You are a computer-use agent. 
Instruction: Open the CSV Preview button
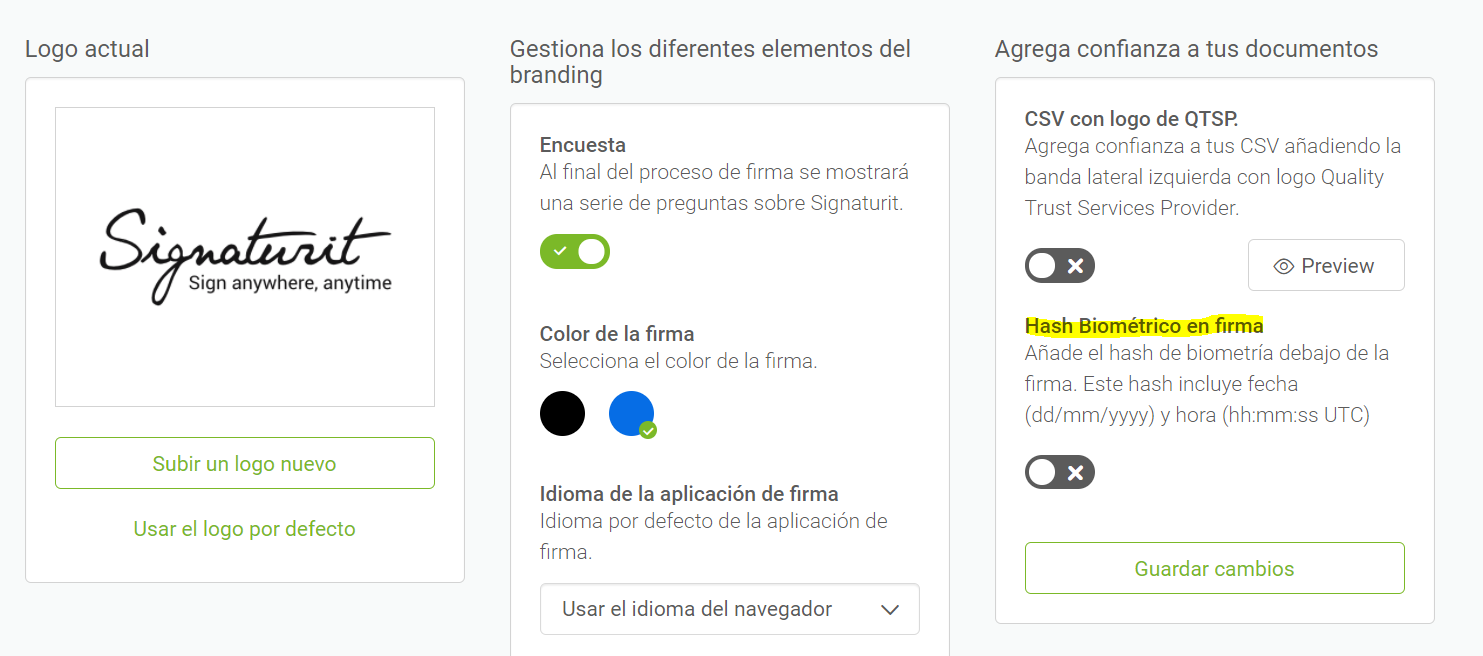pos(1326,265)
